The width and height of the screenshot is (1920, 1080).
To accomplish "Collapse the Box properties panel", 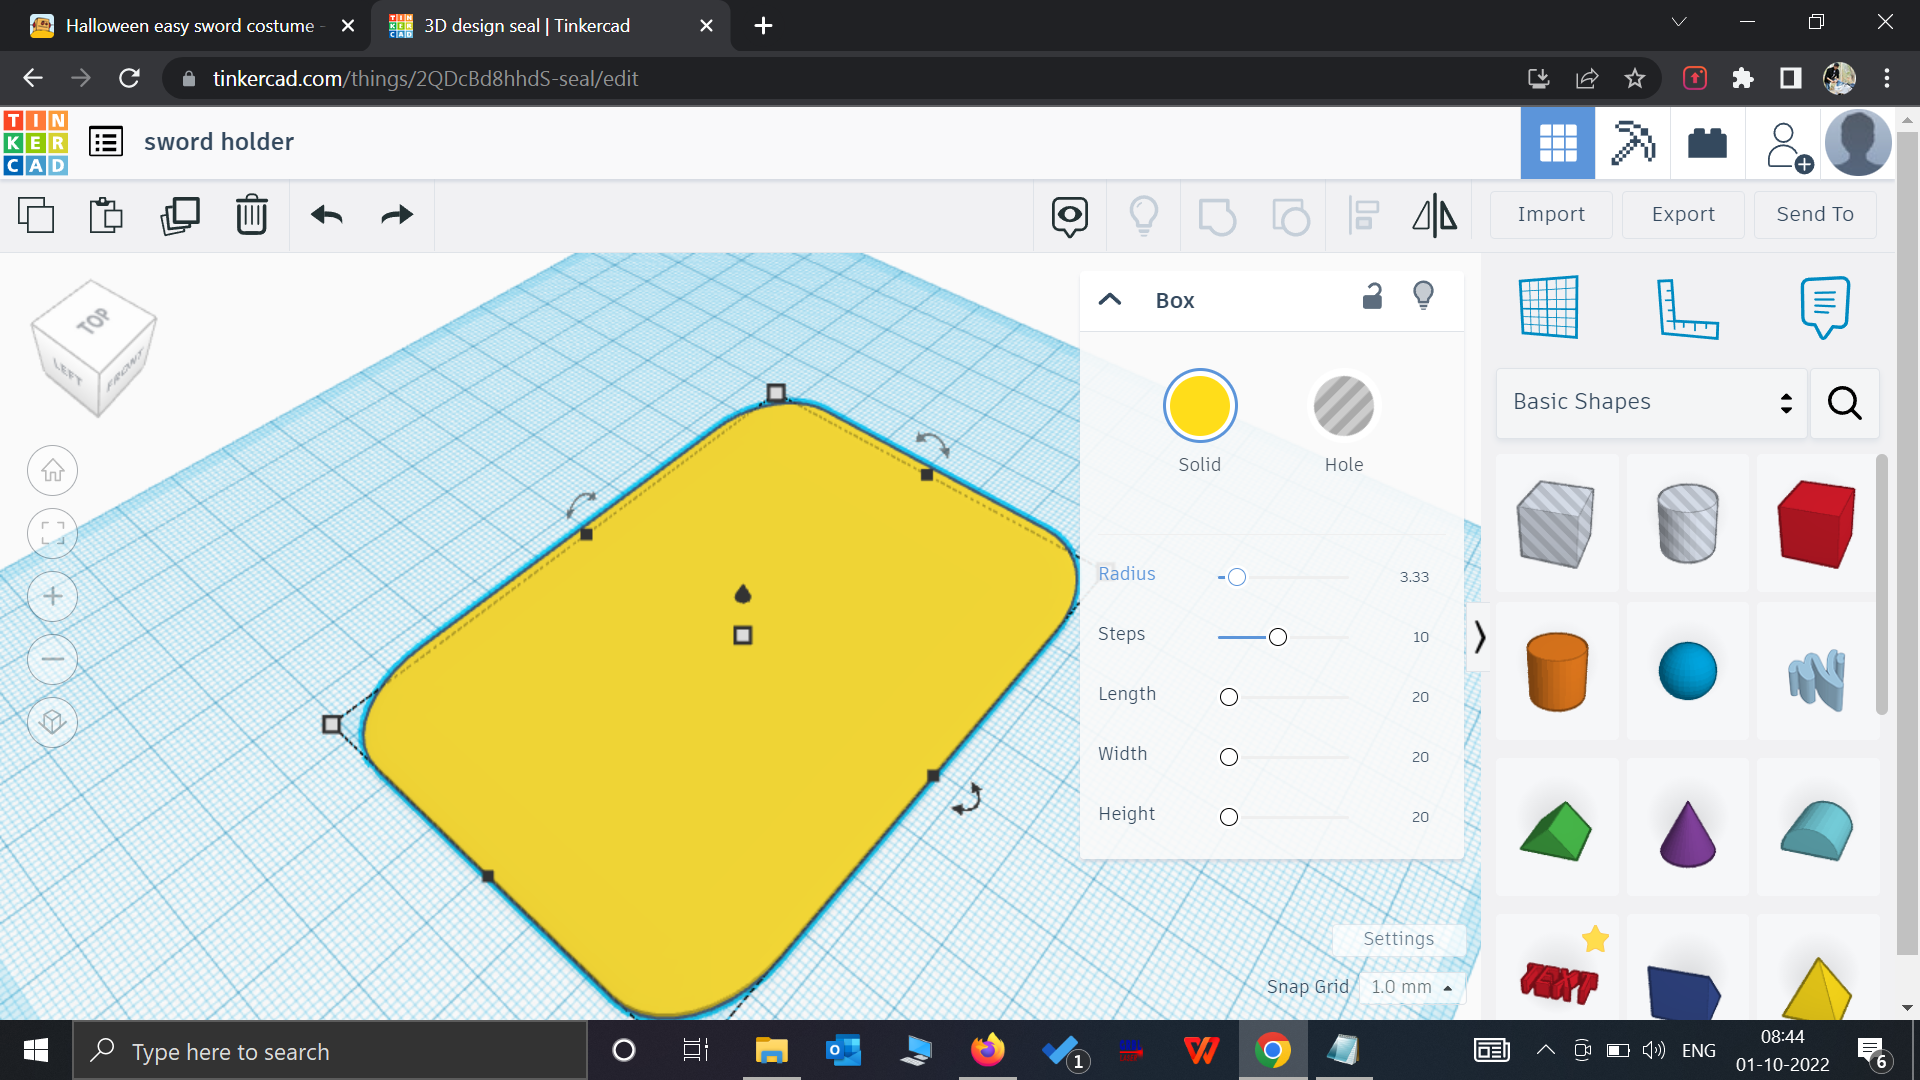I will point(1110,300).
